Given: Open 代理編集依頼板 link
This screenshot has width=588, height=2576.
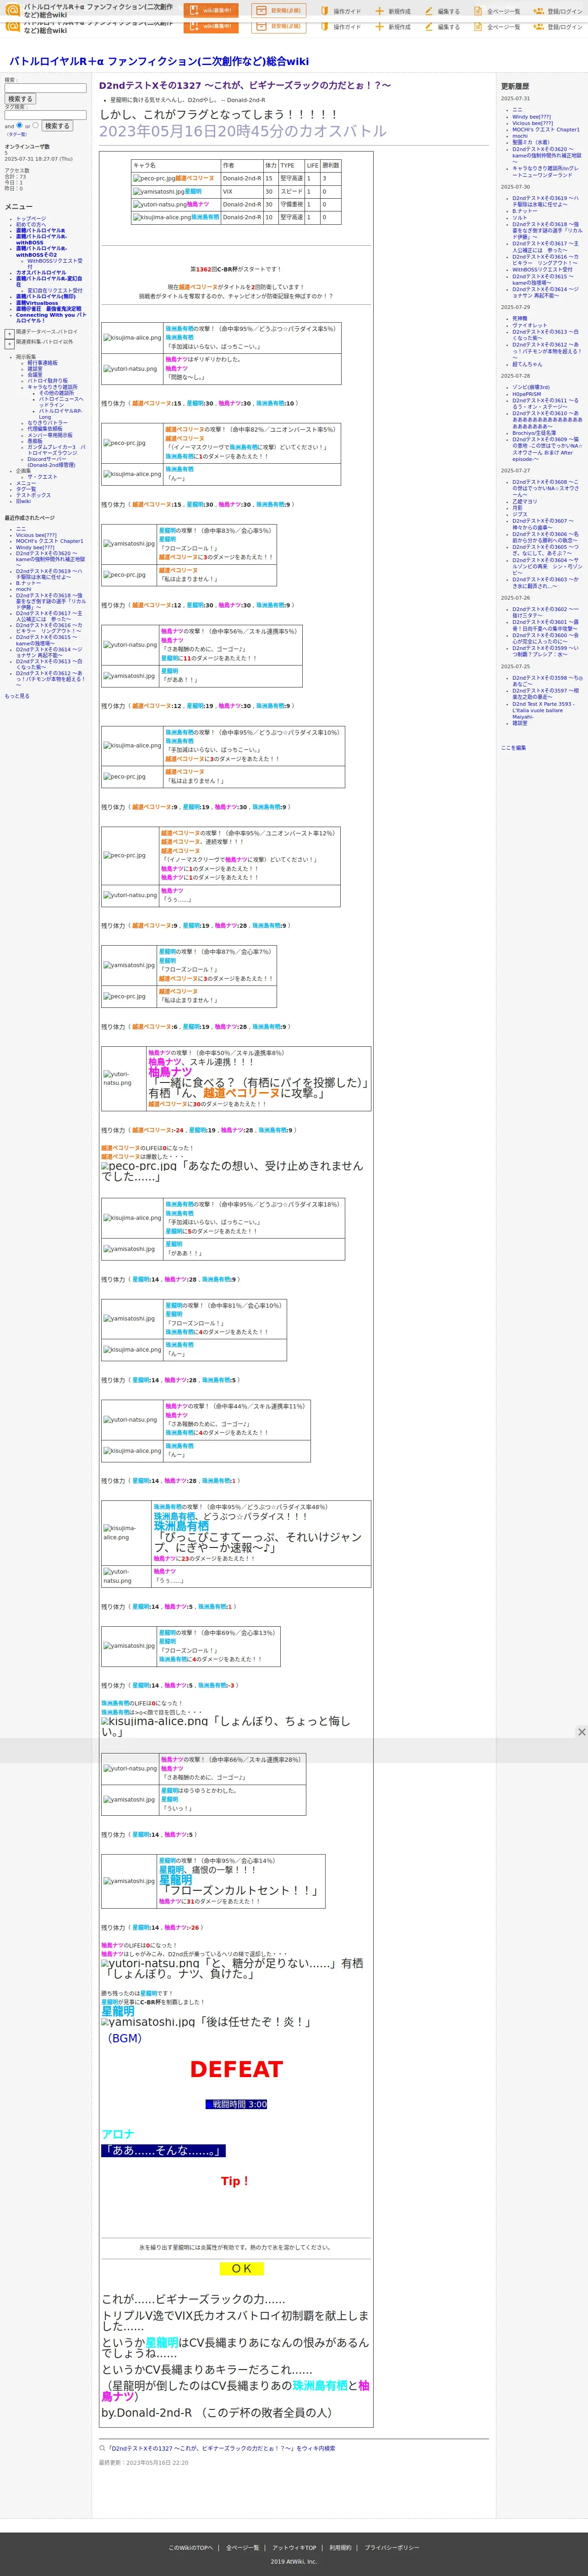Looking at the screenshot, I should [45, 429].
